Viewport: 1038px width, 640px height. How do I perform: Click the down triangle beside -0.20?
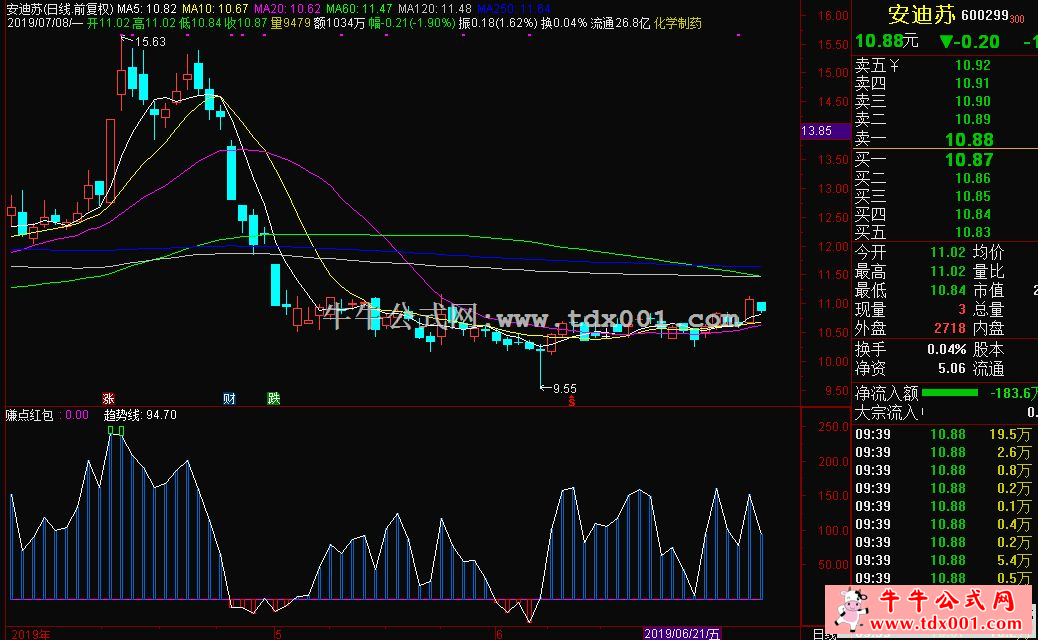[x=946, y=42]
